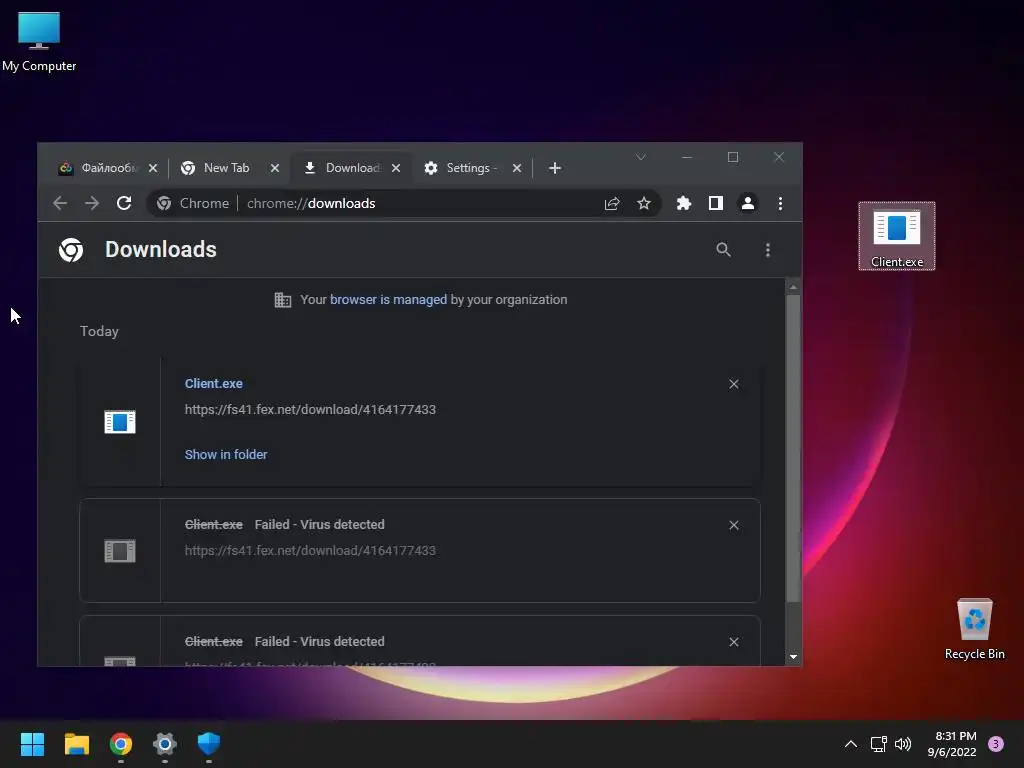Click the Today date heading

[x=99, y=331]
